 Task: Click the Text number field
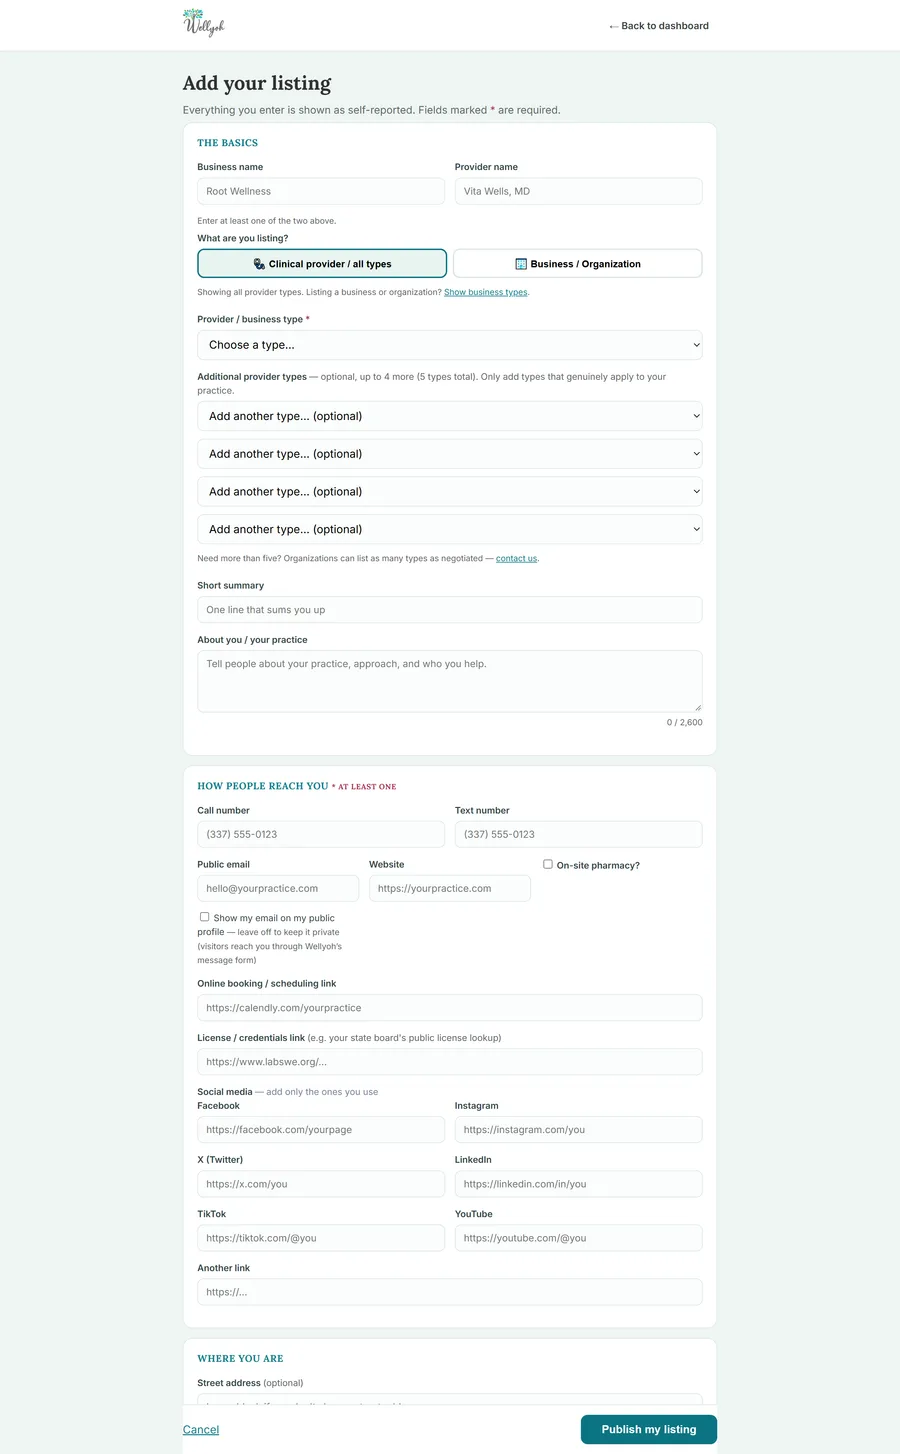click(x=578, y=834)
